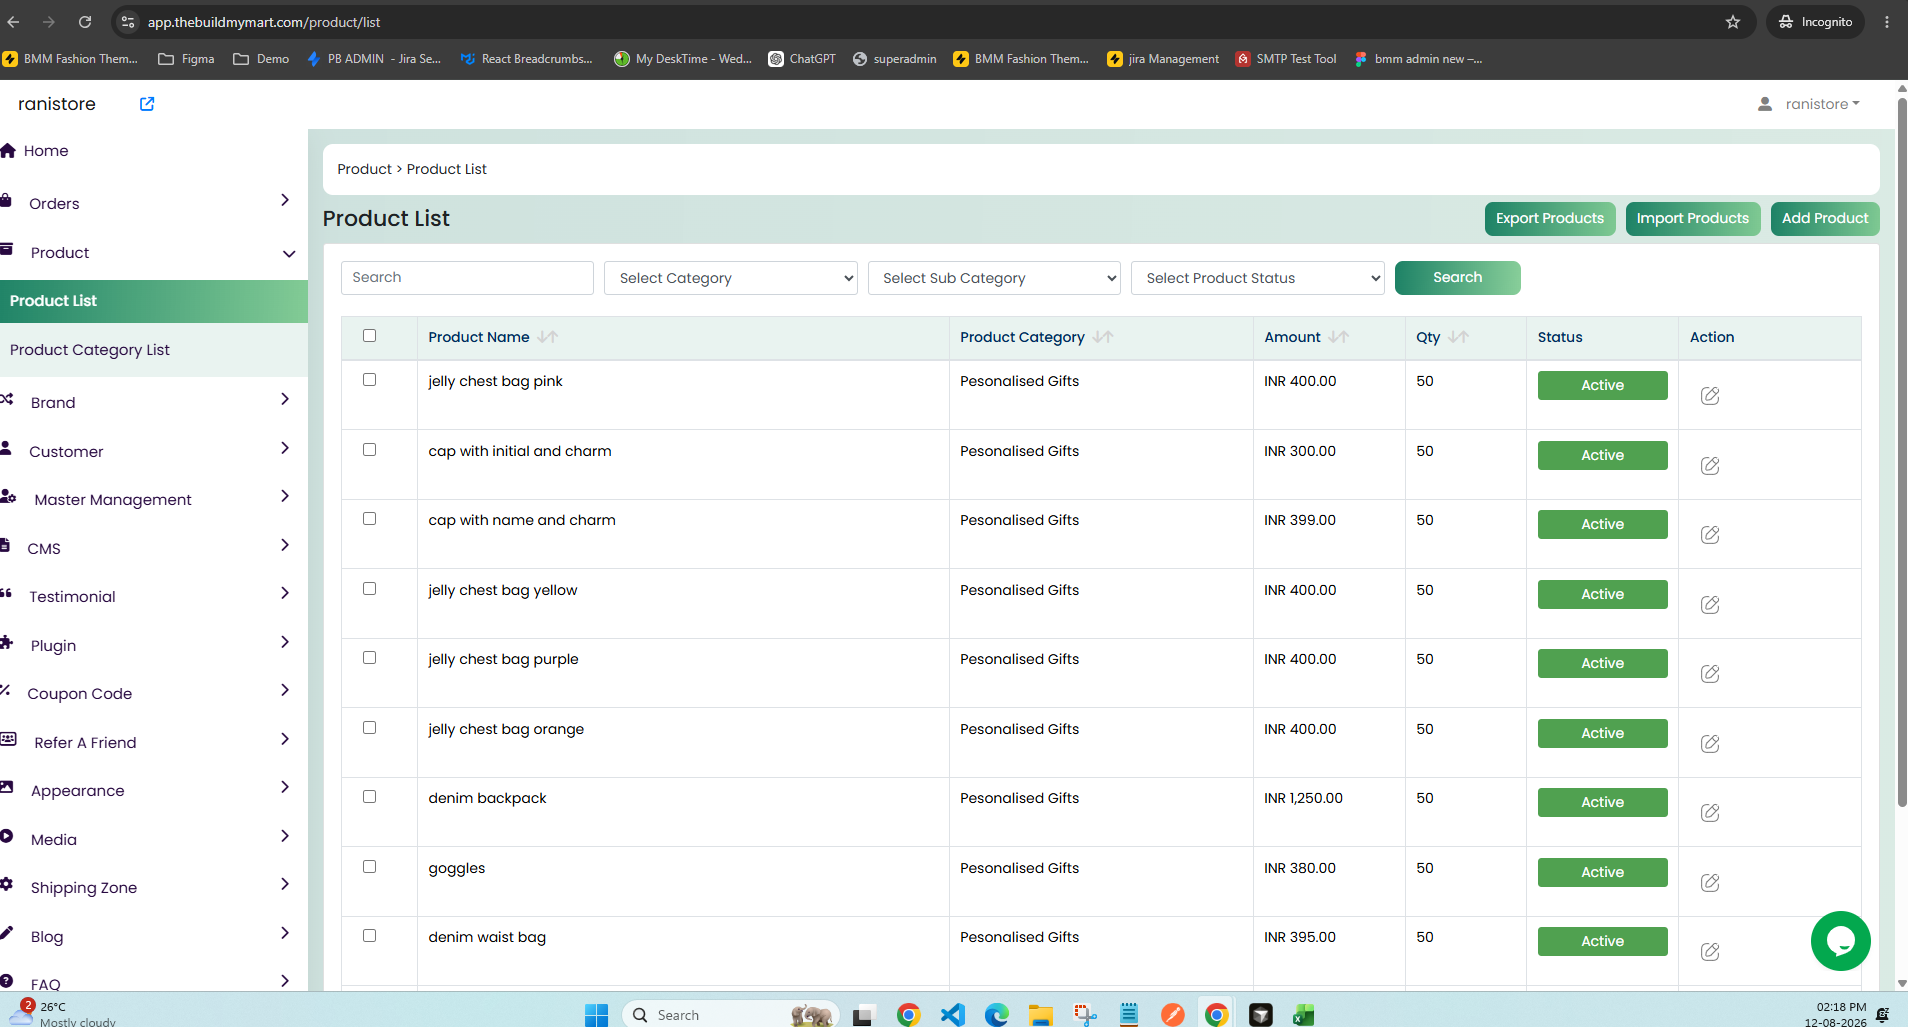Select the goggles row checkbox
The width and height of the screenshot is (1908, 1027).
[369, 867]
